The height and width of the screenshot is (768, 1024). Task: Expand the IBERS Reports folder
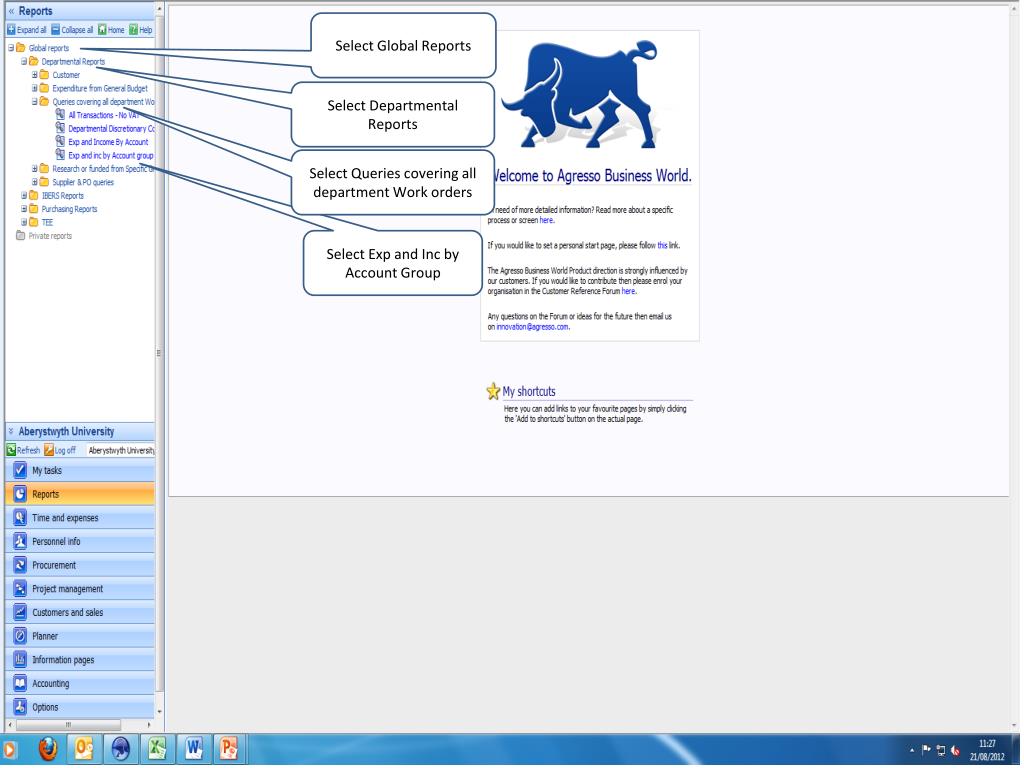pyautogui.click(x=24, y=195)
